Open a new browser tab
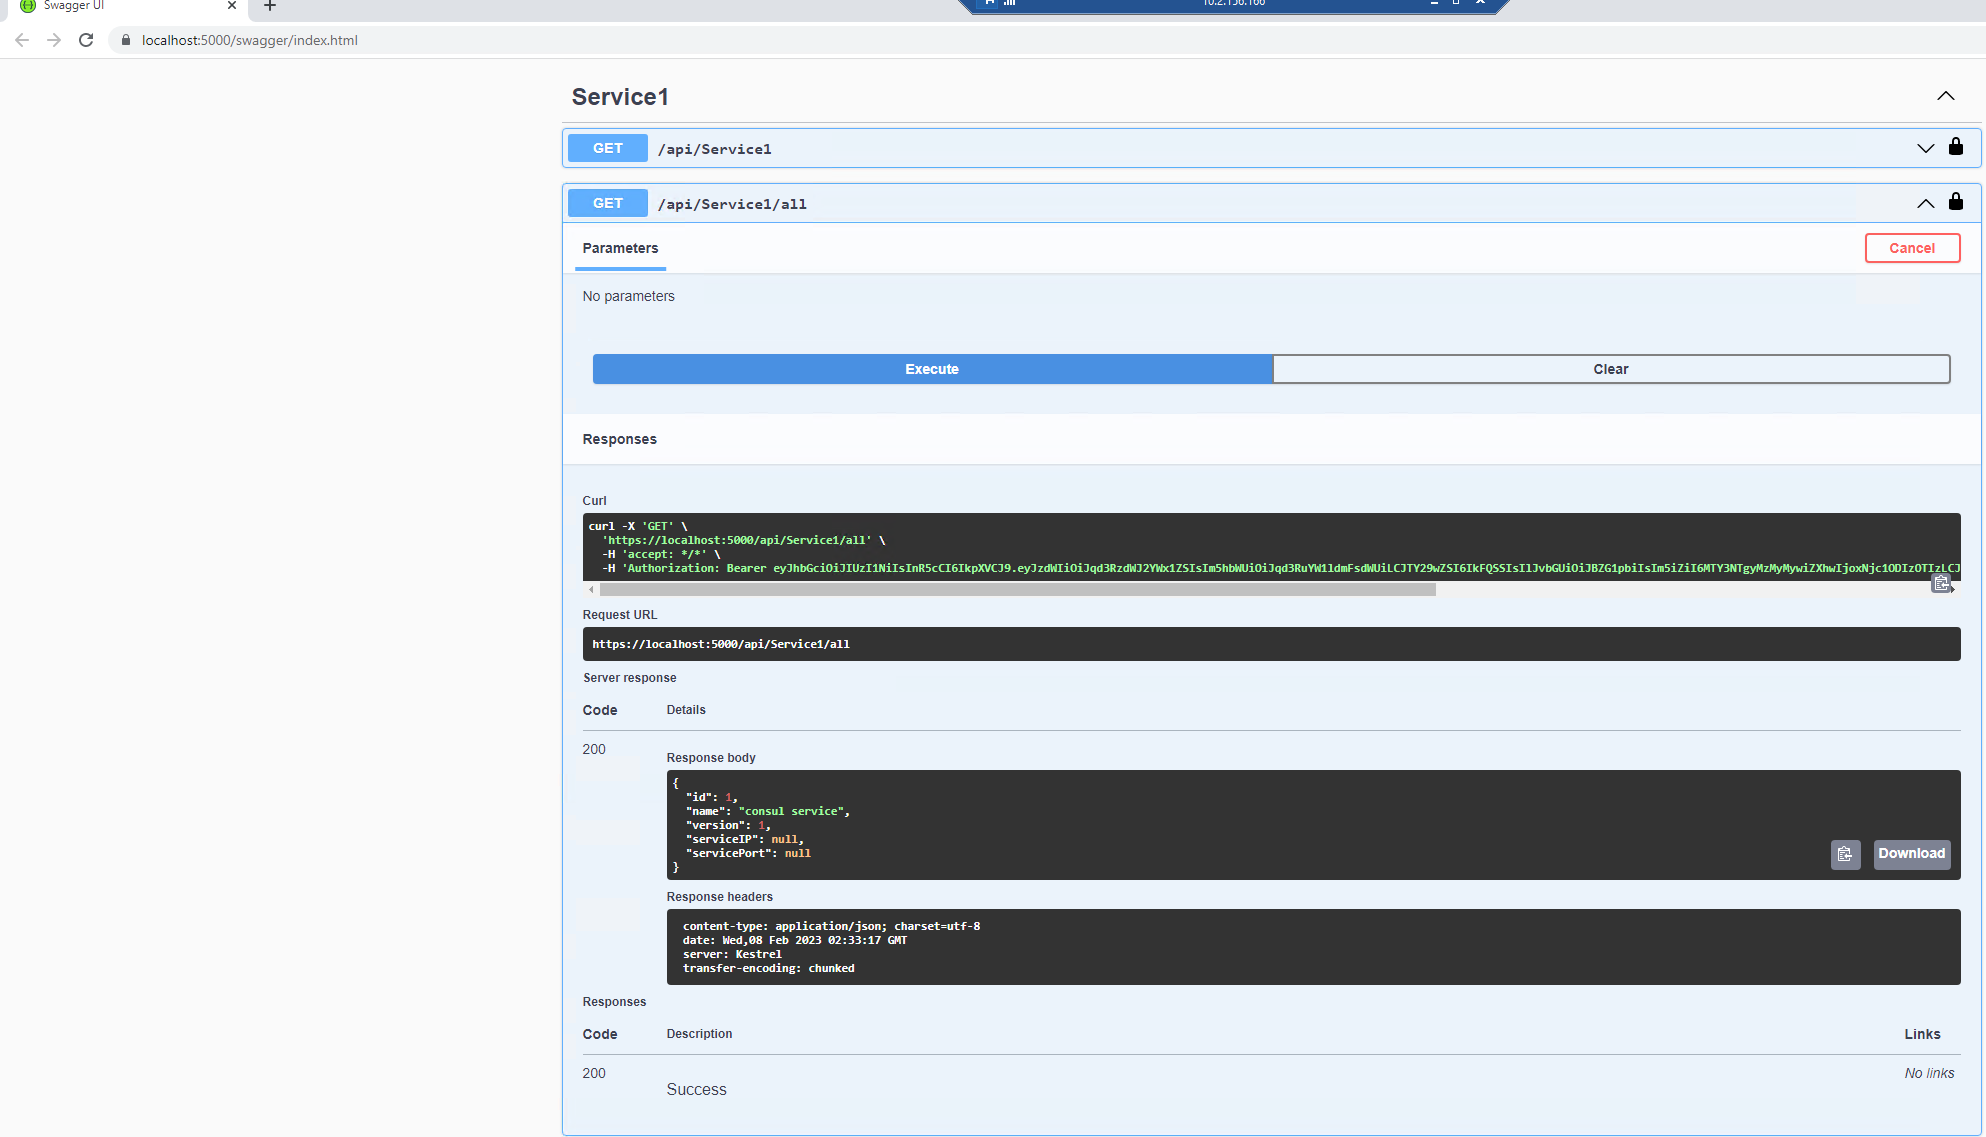The height and width of the screenshot is (1137, 1986). [x=270, y=6]
